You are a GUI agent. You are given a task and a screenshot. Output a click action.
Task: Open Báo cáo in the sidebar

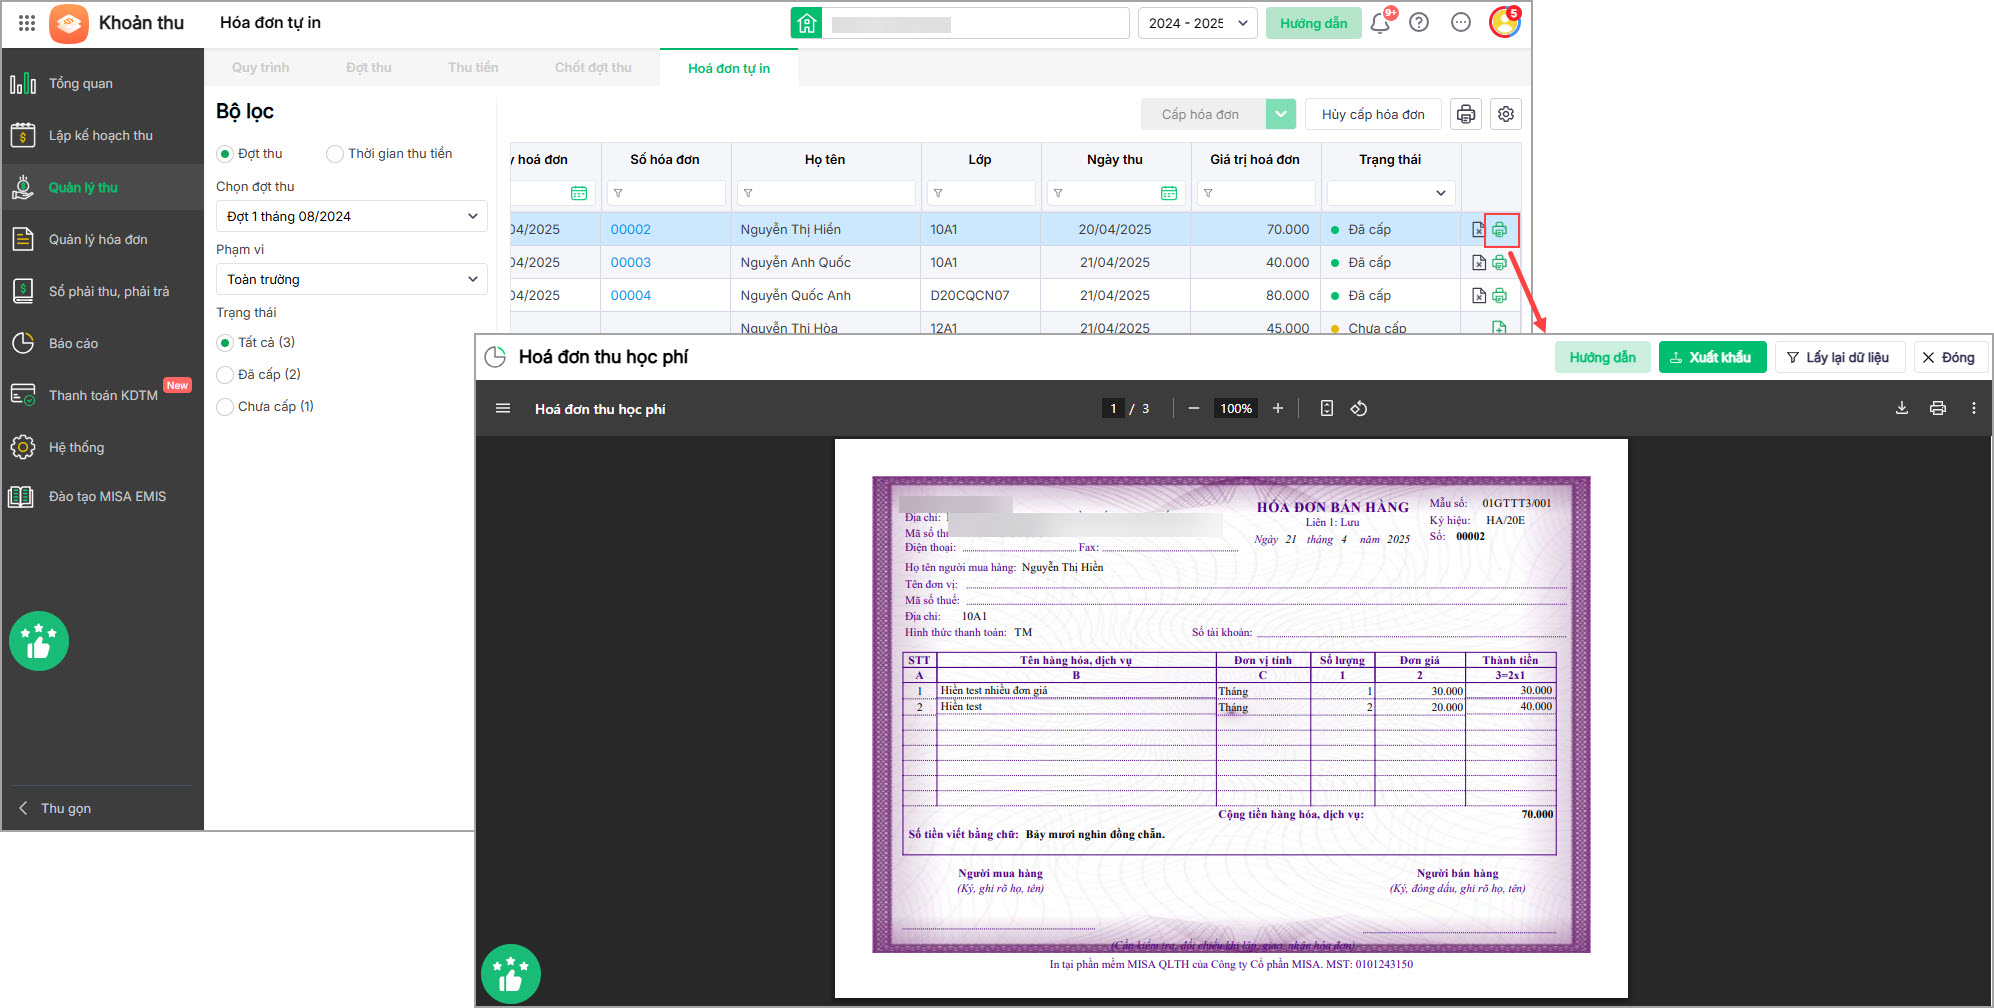pyautogui.click(x=102, y=343)
